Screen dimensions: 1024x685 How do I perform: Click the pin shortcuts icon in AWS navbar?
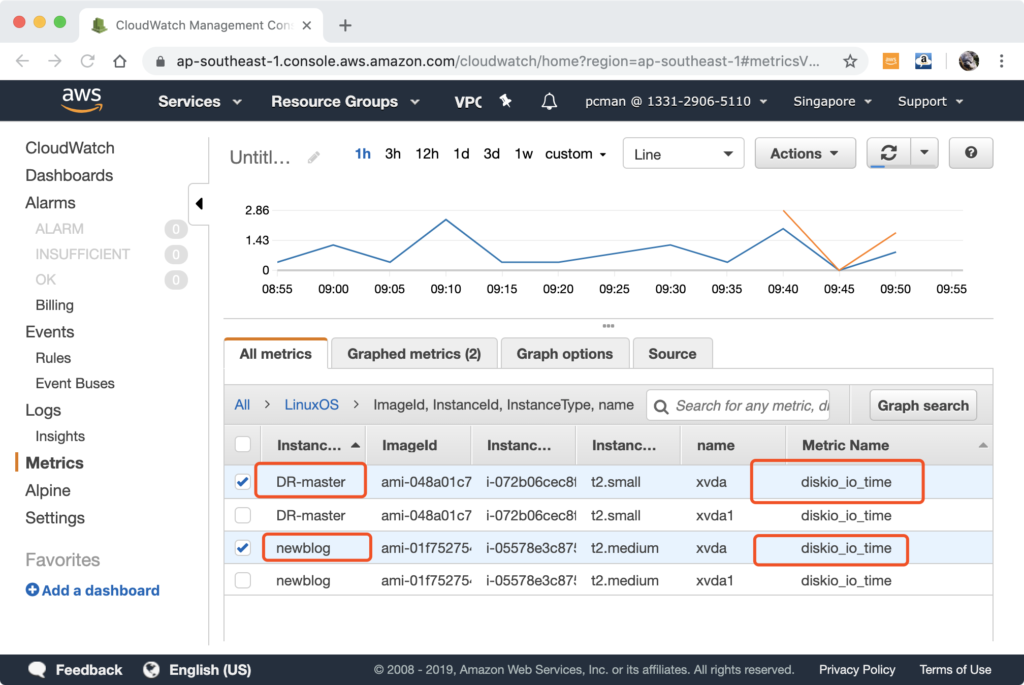[x=505, y=101]
